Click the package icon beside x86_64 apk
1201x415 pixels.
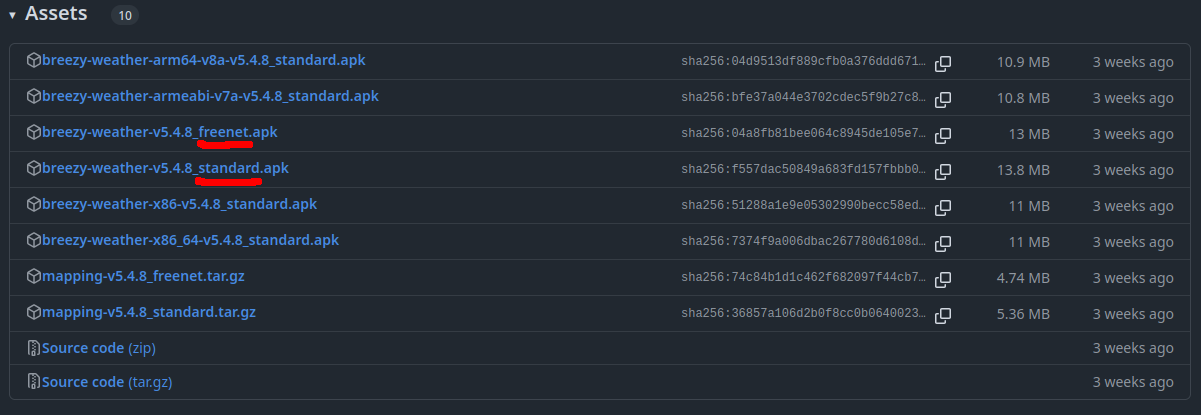coord(34,240)
